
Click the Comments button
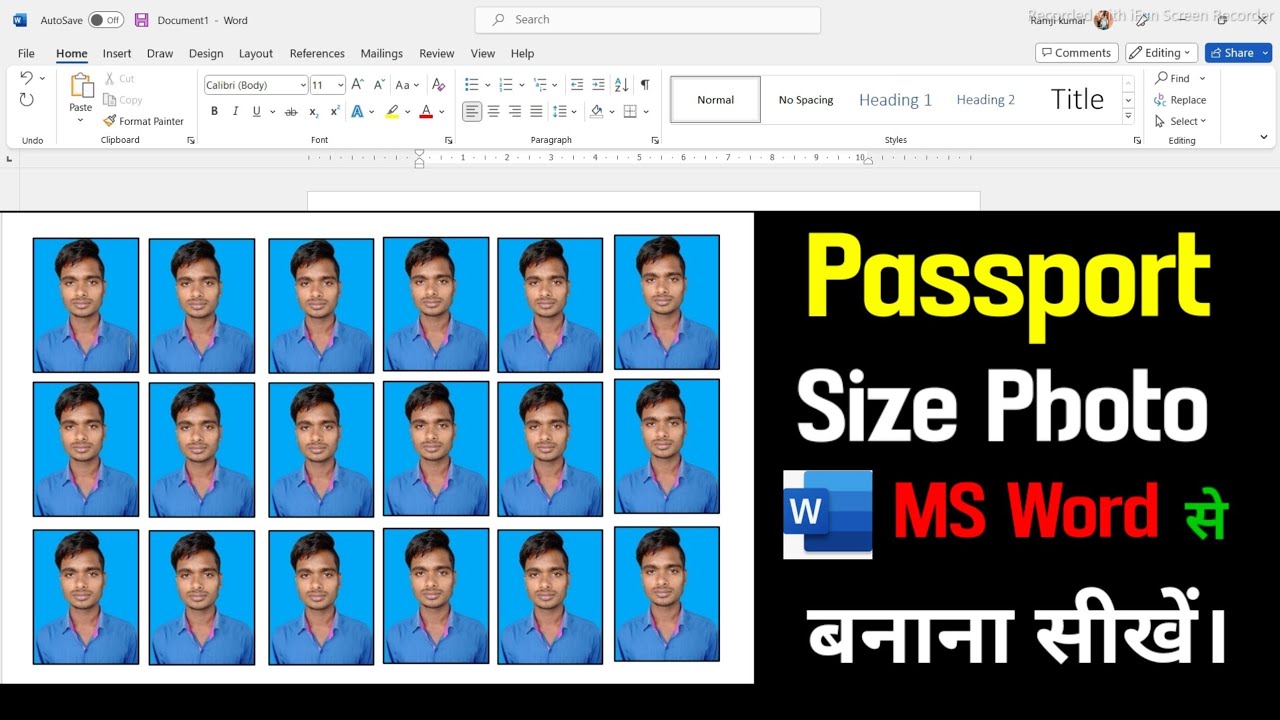(x=1076, y=53)
